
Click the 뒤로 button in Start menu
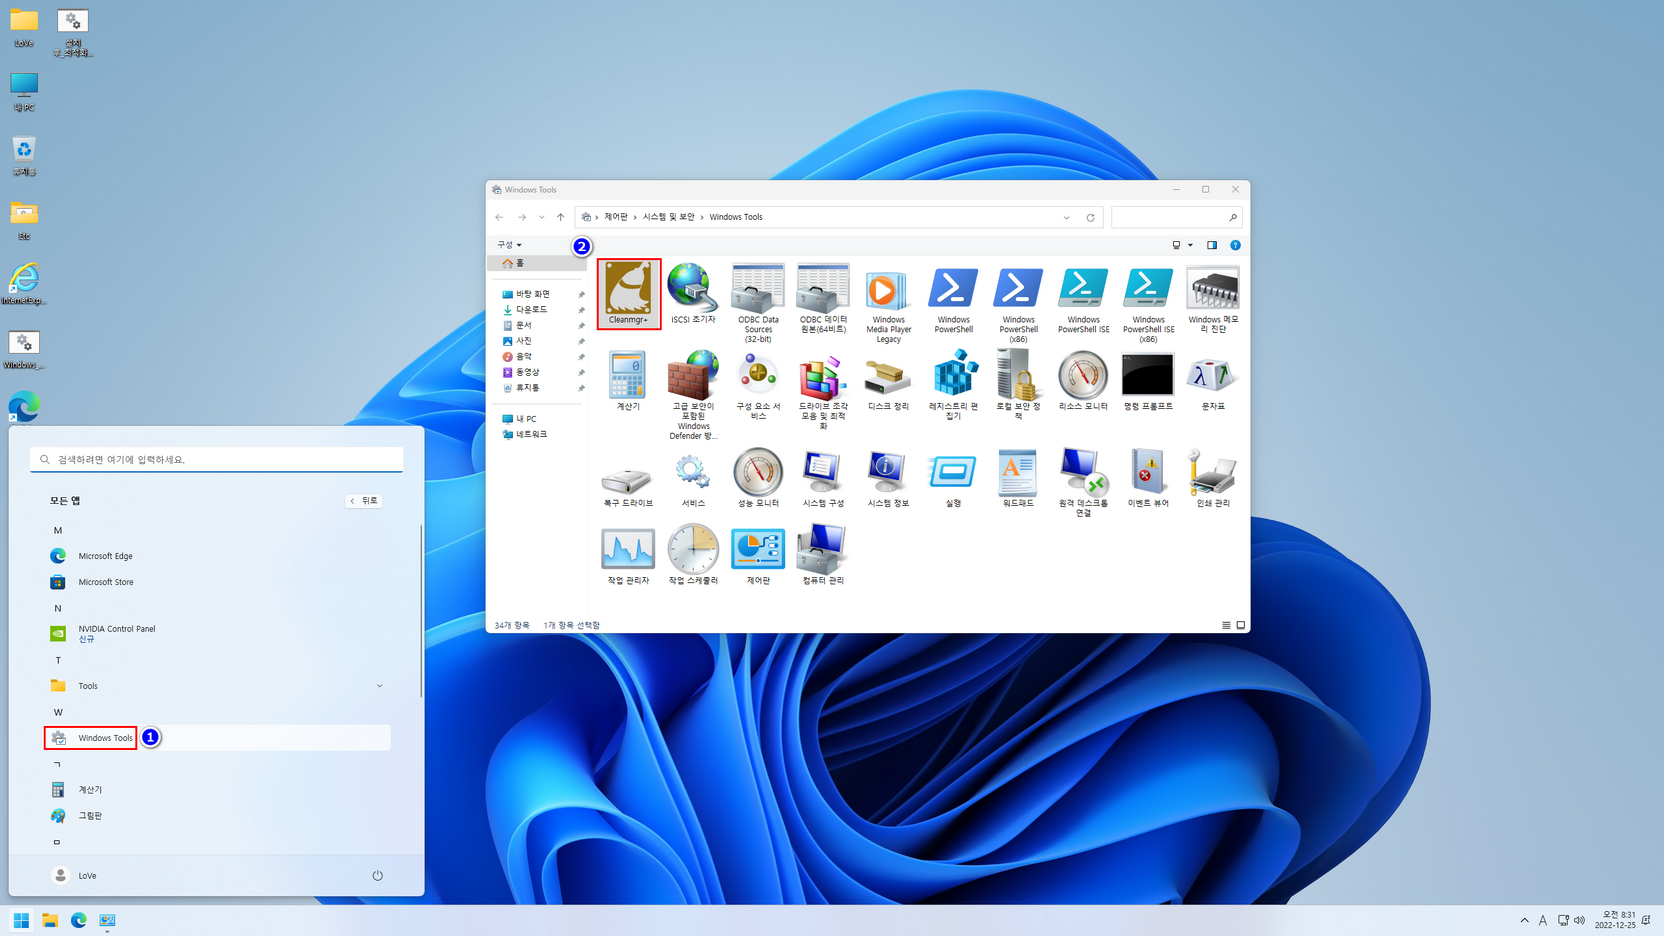(364, 500)
